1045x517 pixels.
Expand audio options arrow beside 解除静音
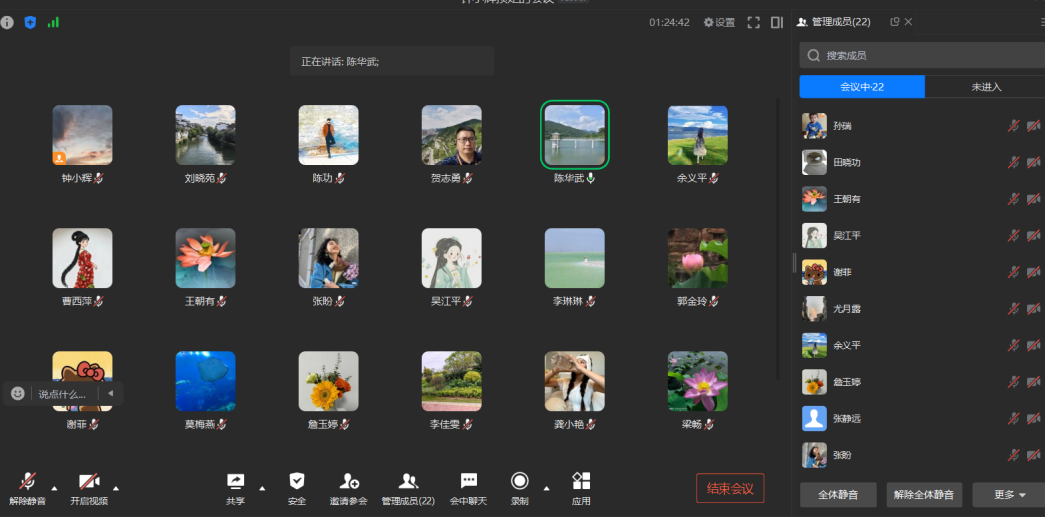[55, 488]
